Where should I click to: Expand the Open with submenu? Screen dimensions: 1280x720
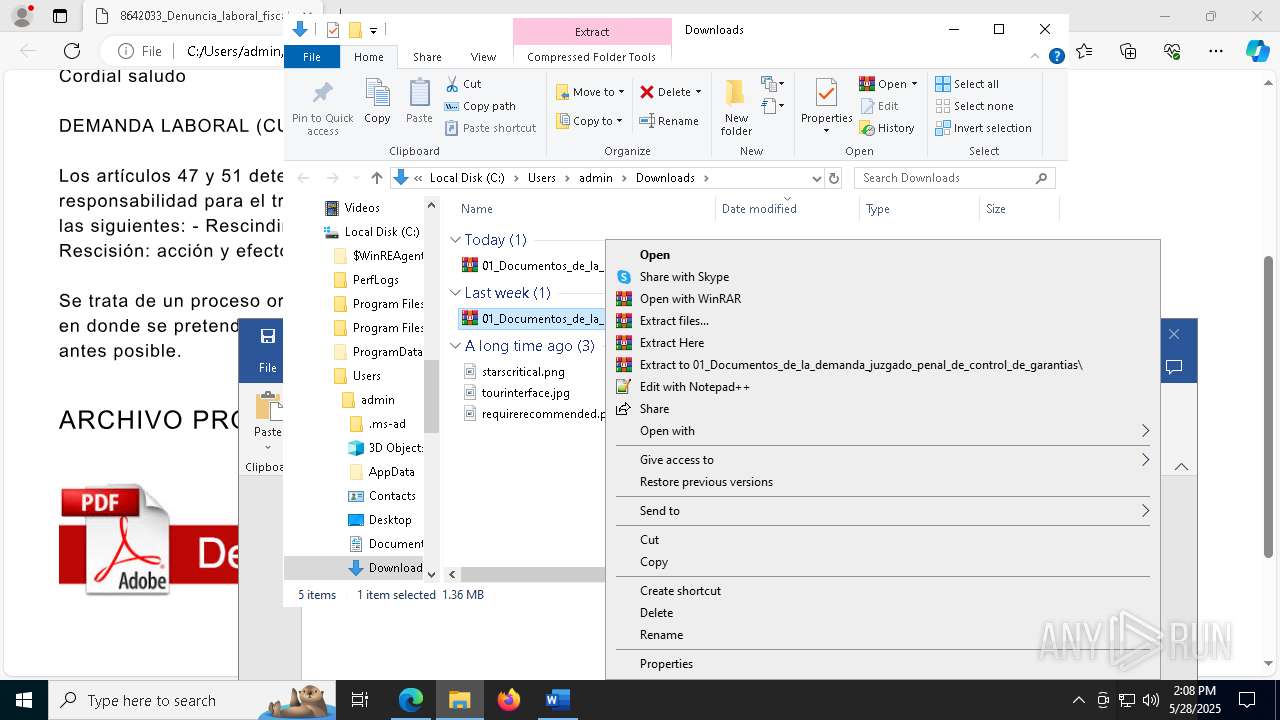click(1145, 431)
